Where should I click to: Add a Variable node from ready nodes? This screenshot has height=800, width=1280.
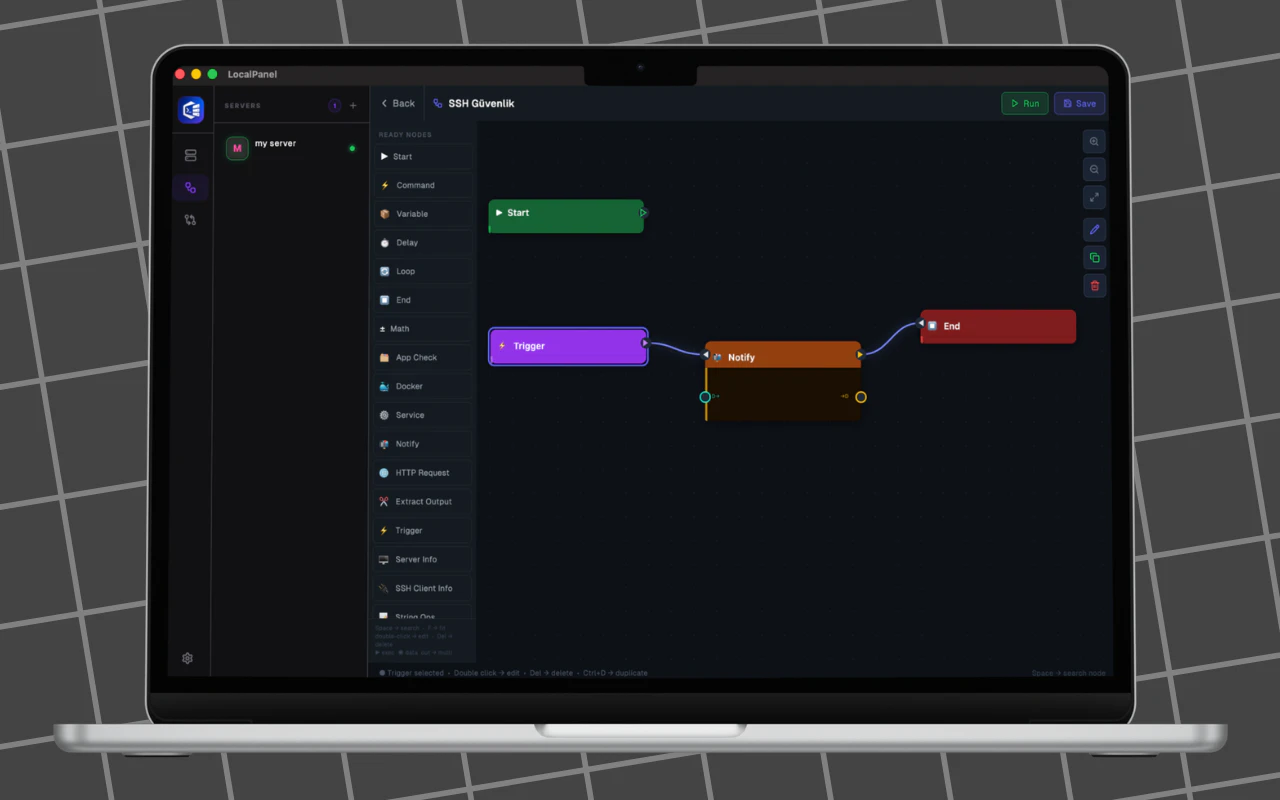[424, 214]
